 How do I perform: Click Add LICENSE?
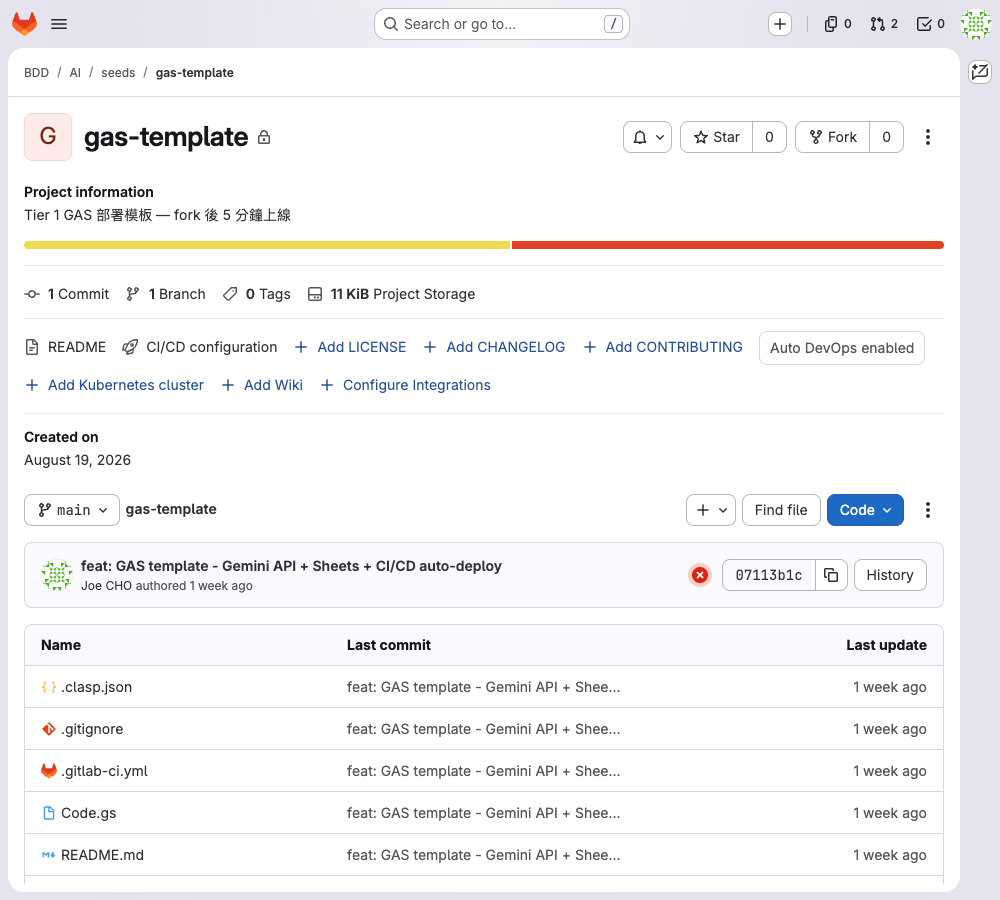pyautogui.click(x=350, y=347)
